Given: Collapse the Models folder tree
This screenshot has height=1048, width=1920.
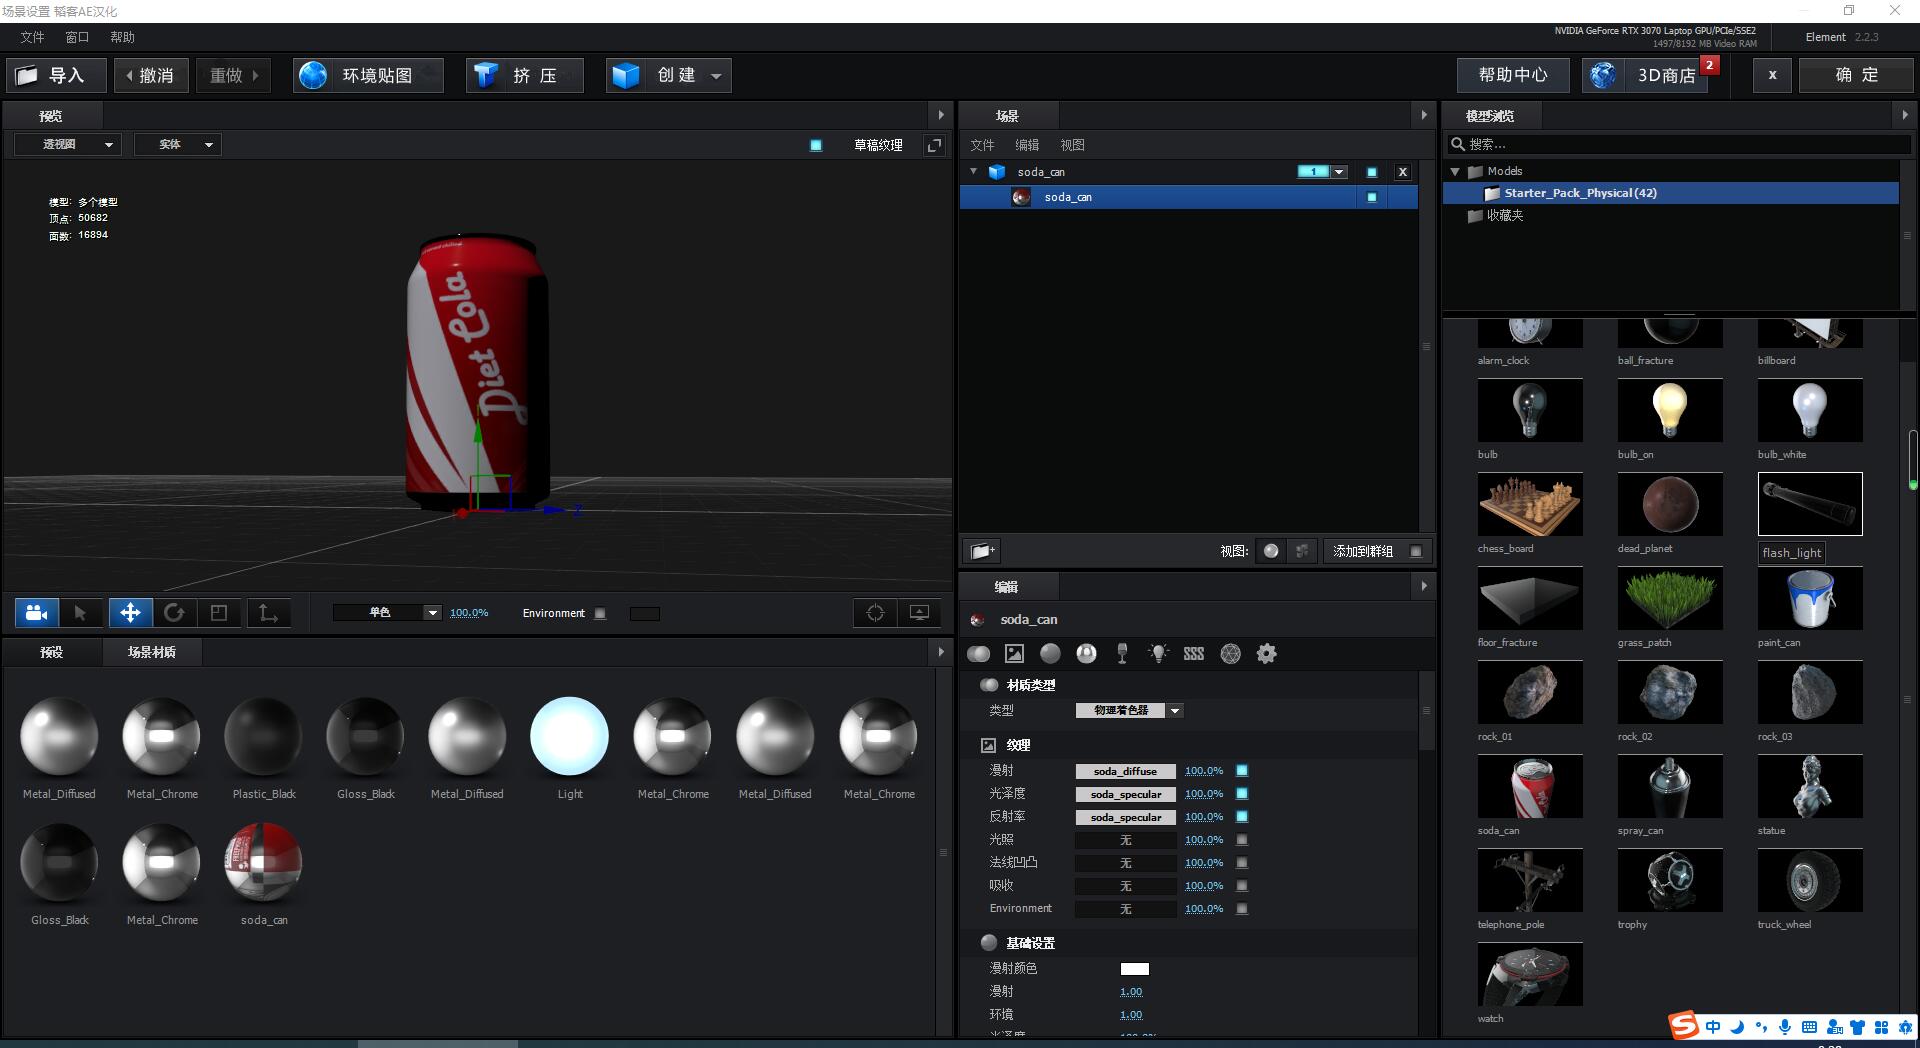Looking at the screenshot, I should 1456,171.
